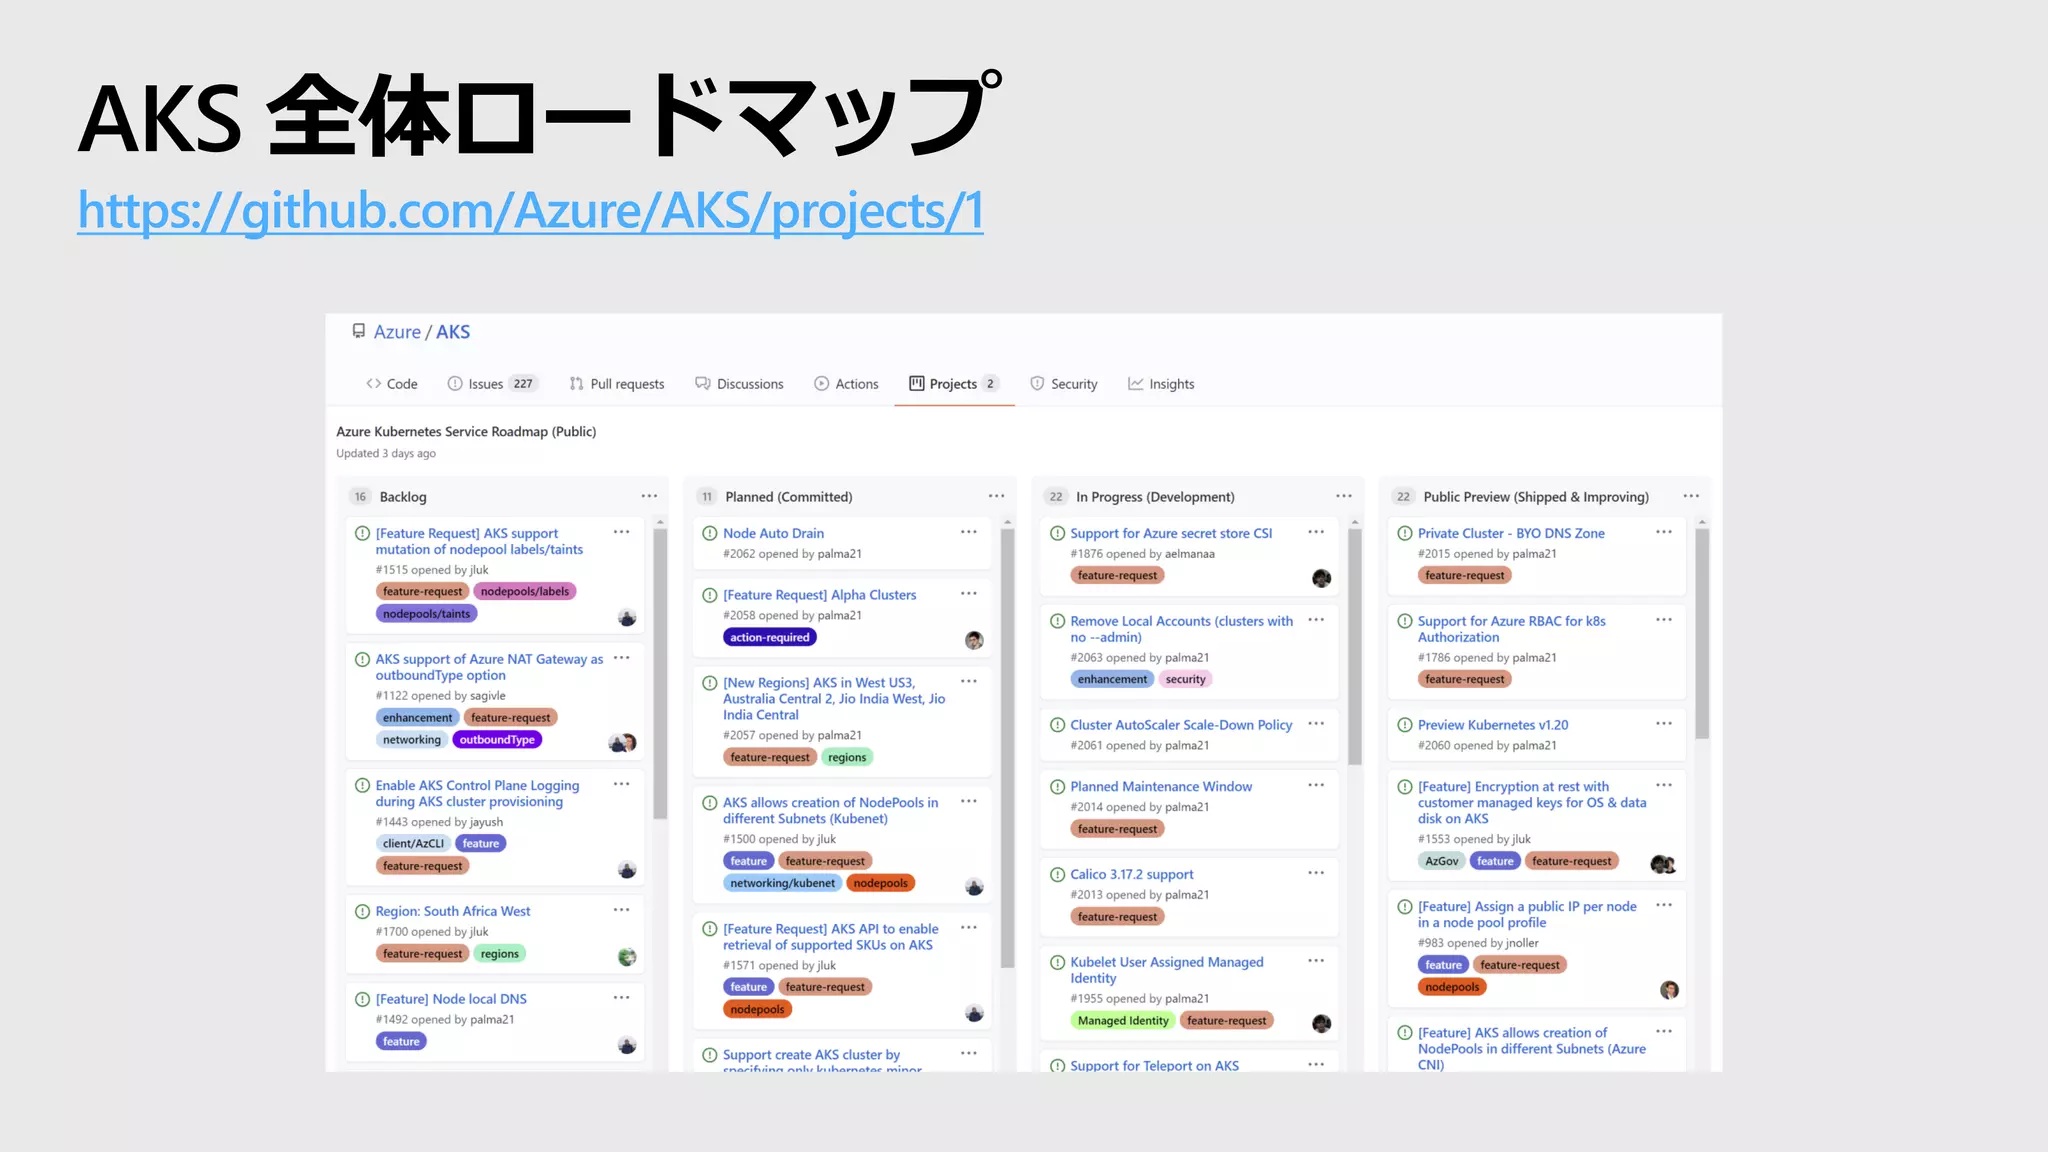This screenshot has width=2048, height=1152.
Task: Open the AKS support of Azure NAT Gateway issue
Action: [x=489, y=667]
